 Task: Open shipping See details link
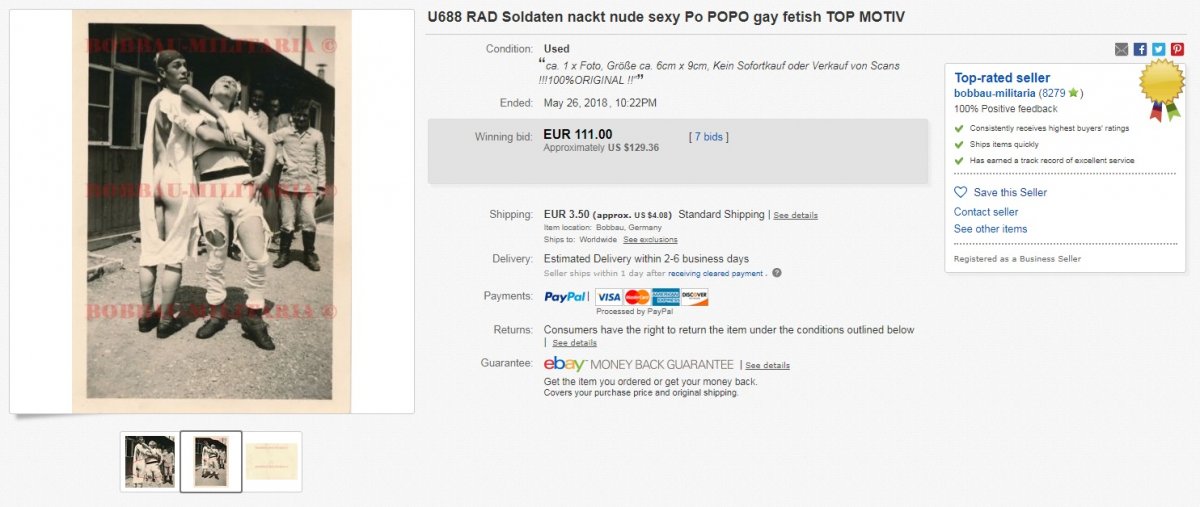pyautogui.click(x=795, y=215)
